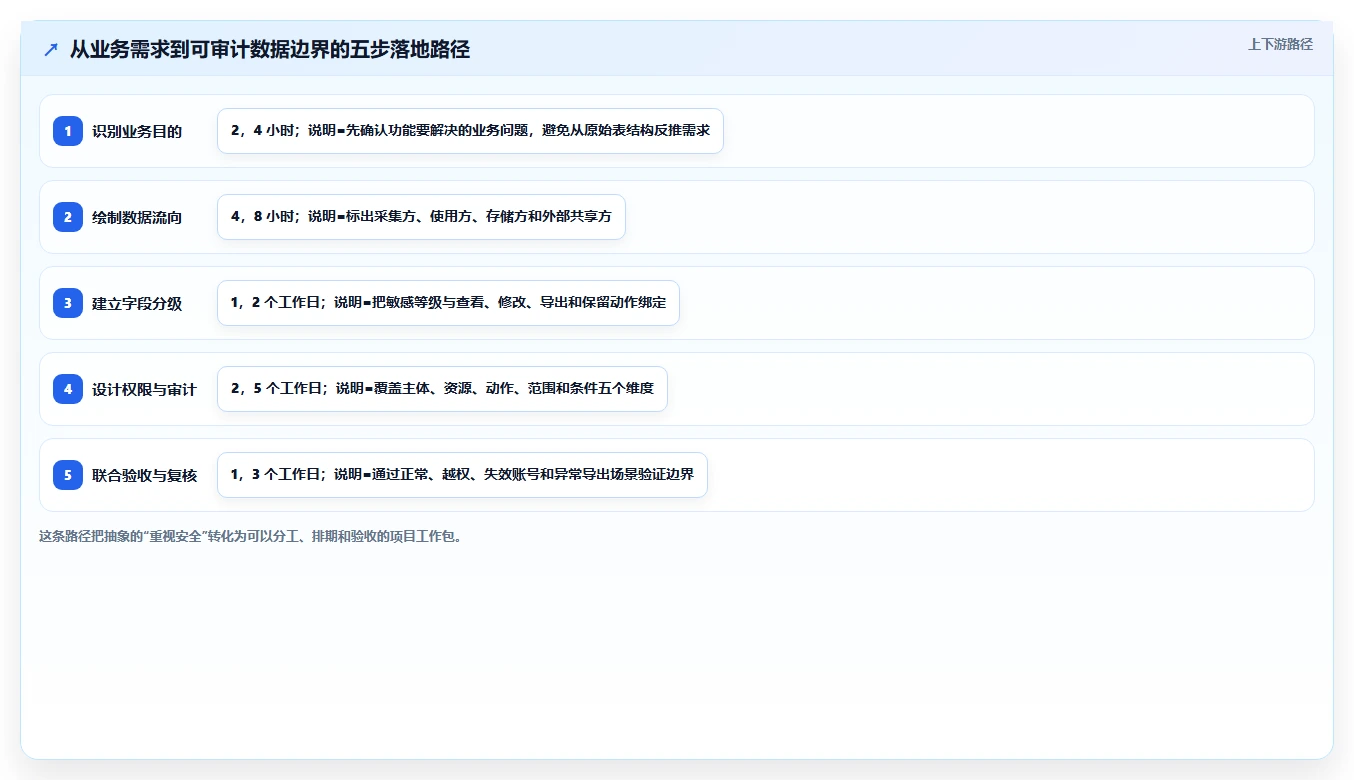
Task: Open the 1，2 个工作日 description box
Action: [448, 303]
